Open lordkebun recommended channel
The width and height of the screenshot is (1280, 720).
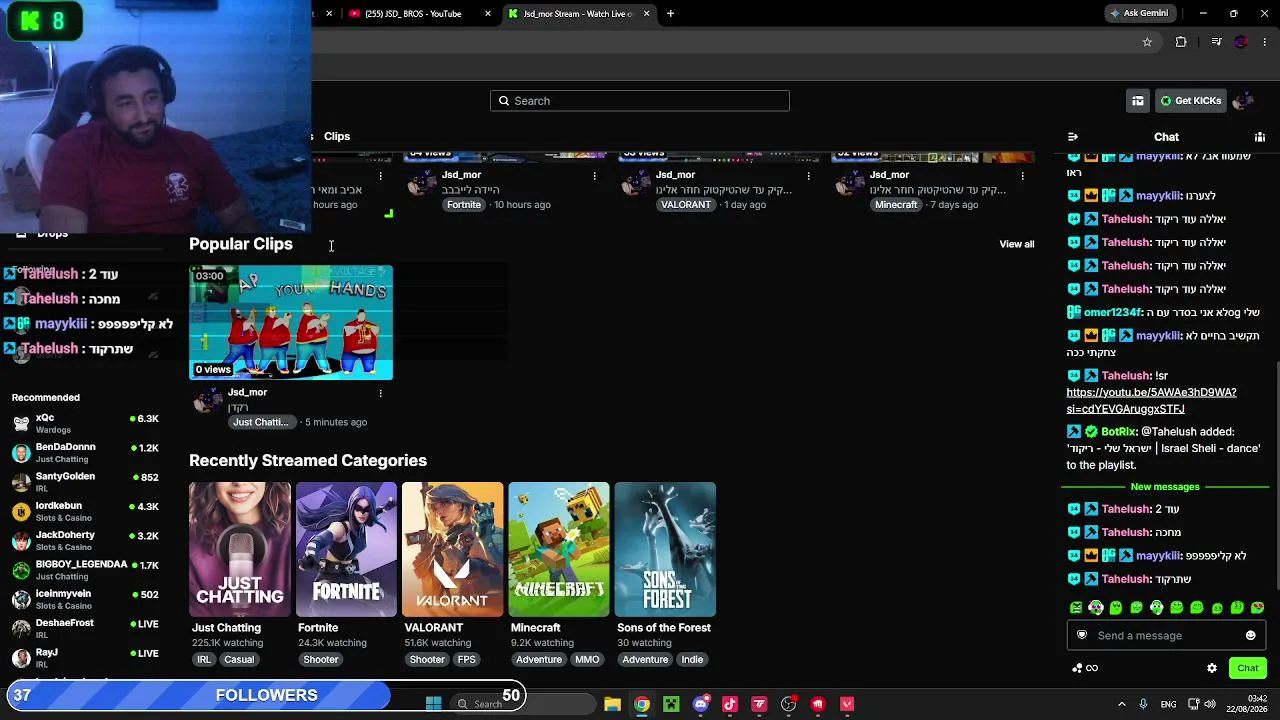point(85,511)
